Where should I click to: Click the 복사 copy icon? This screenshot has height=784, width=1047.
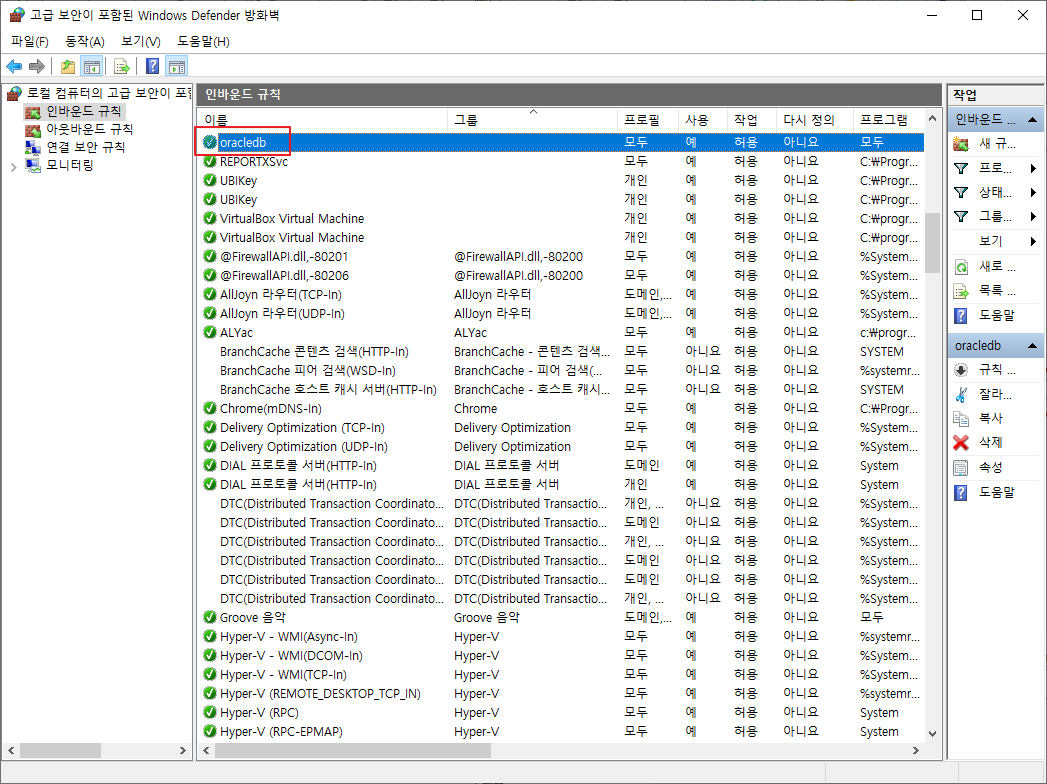[x=961, y=418]
